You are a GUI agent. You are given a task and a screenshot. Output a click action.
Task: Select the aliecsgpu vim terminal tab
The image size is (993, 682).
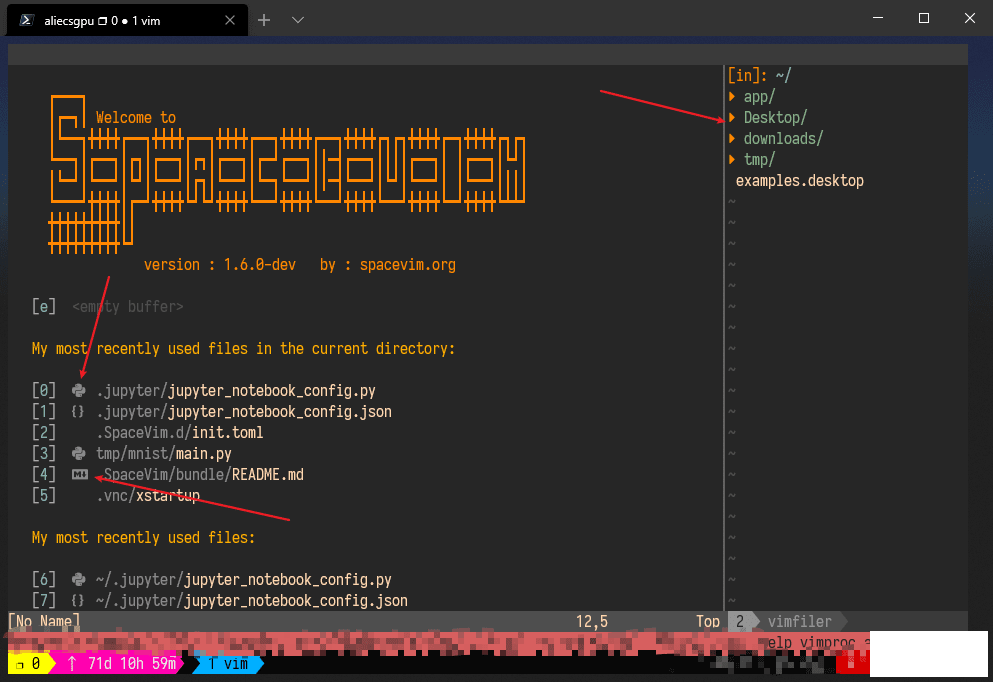[127, 20]
